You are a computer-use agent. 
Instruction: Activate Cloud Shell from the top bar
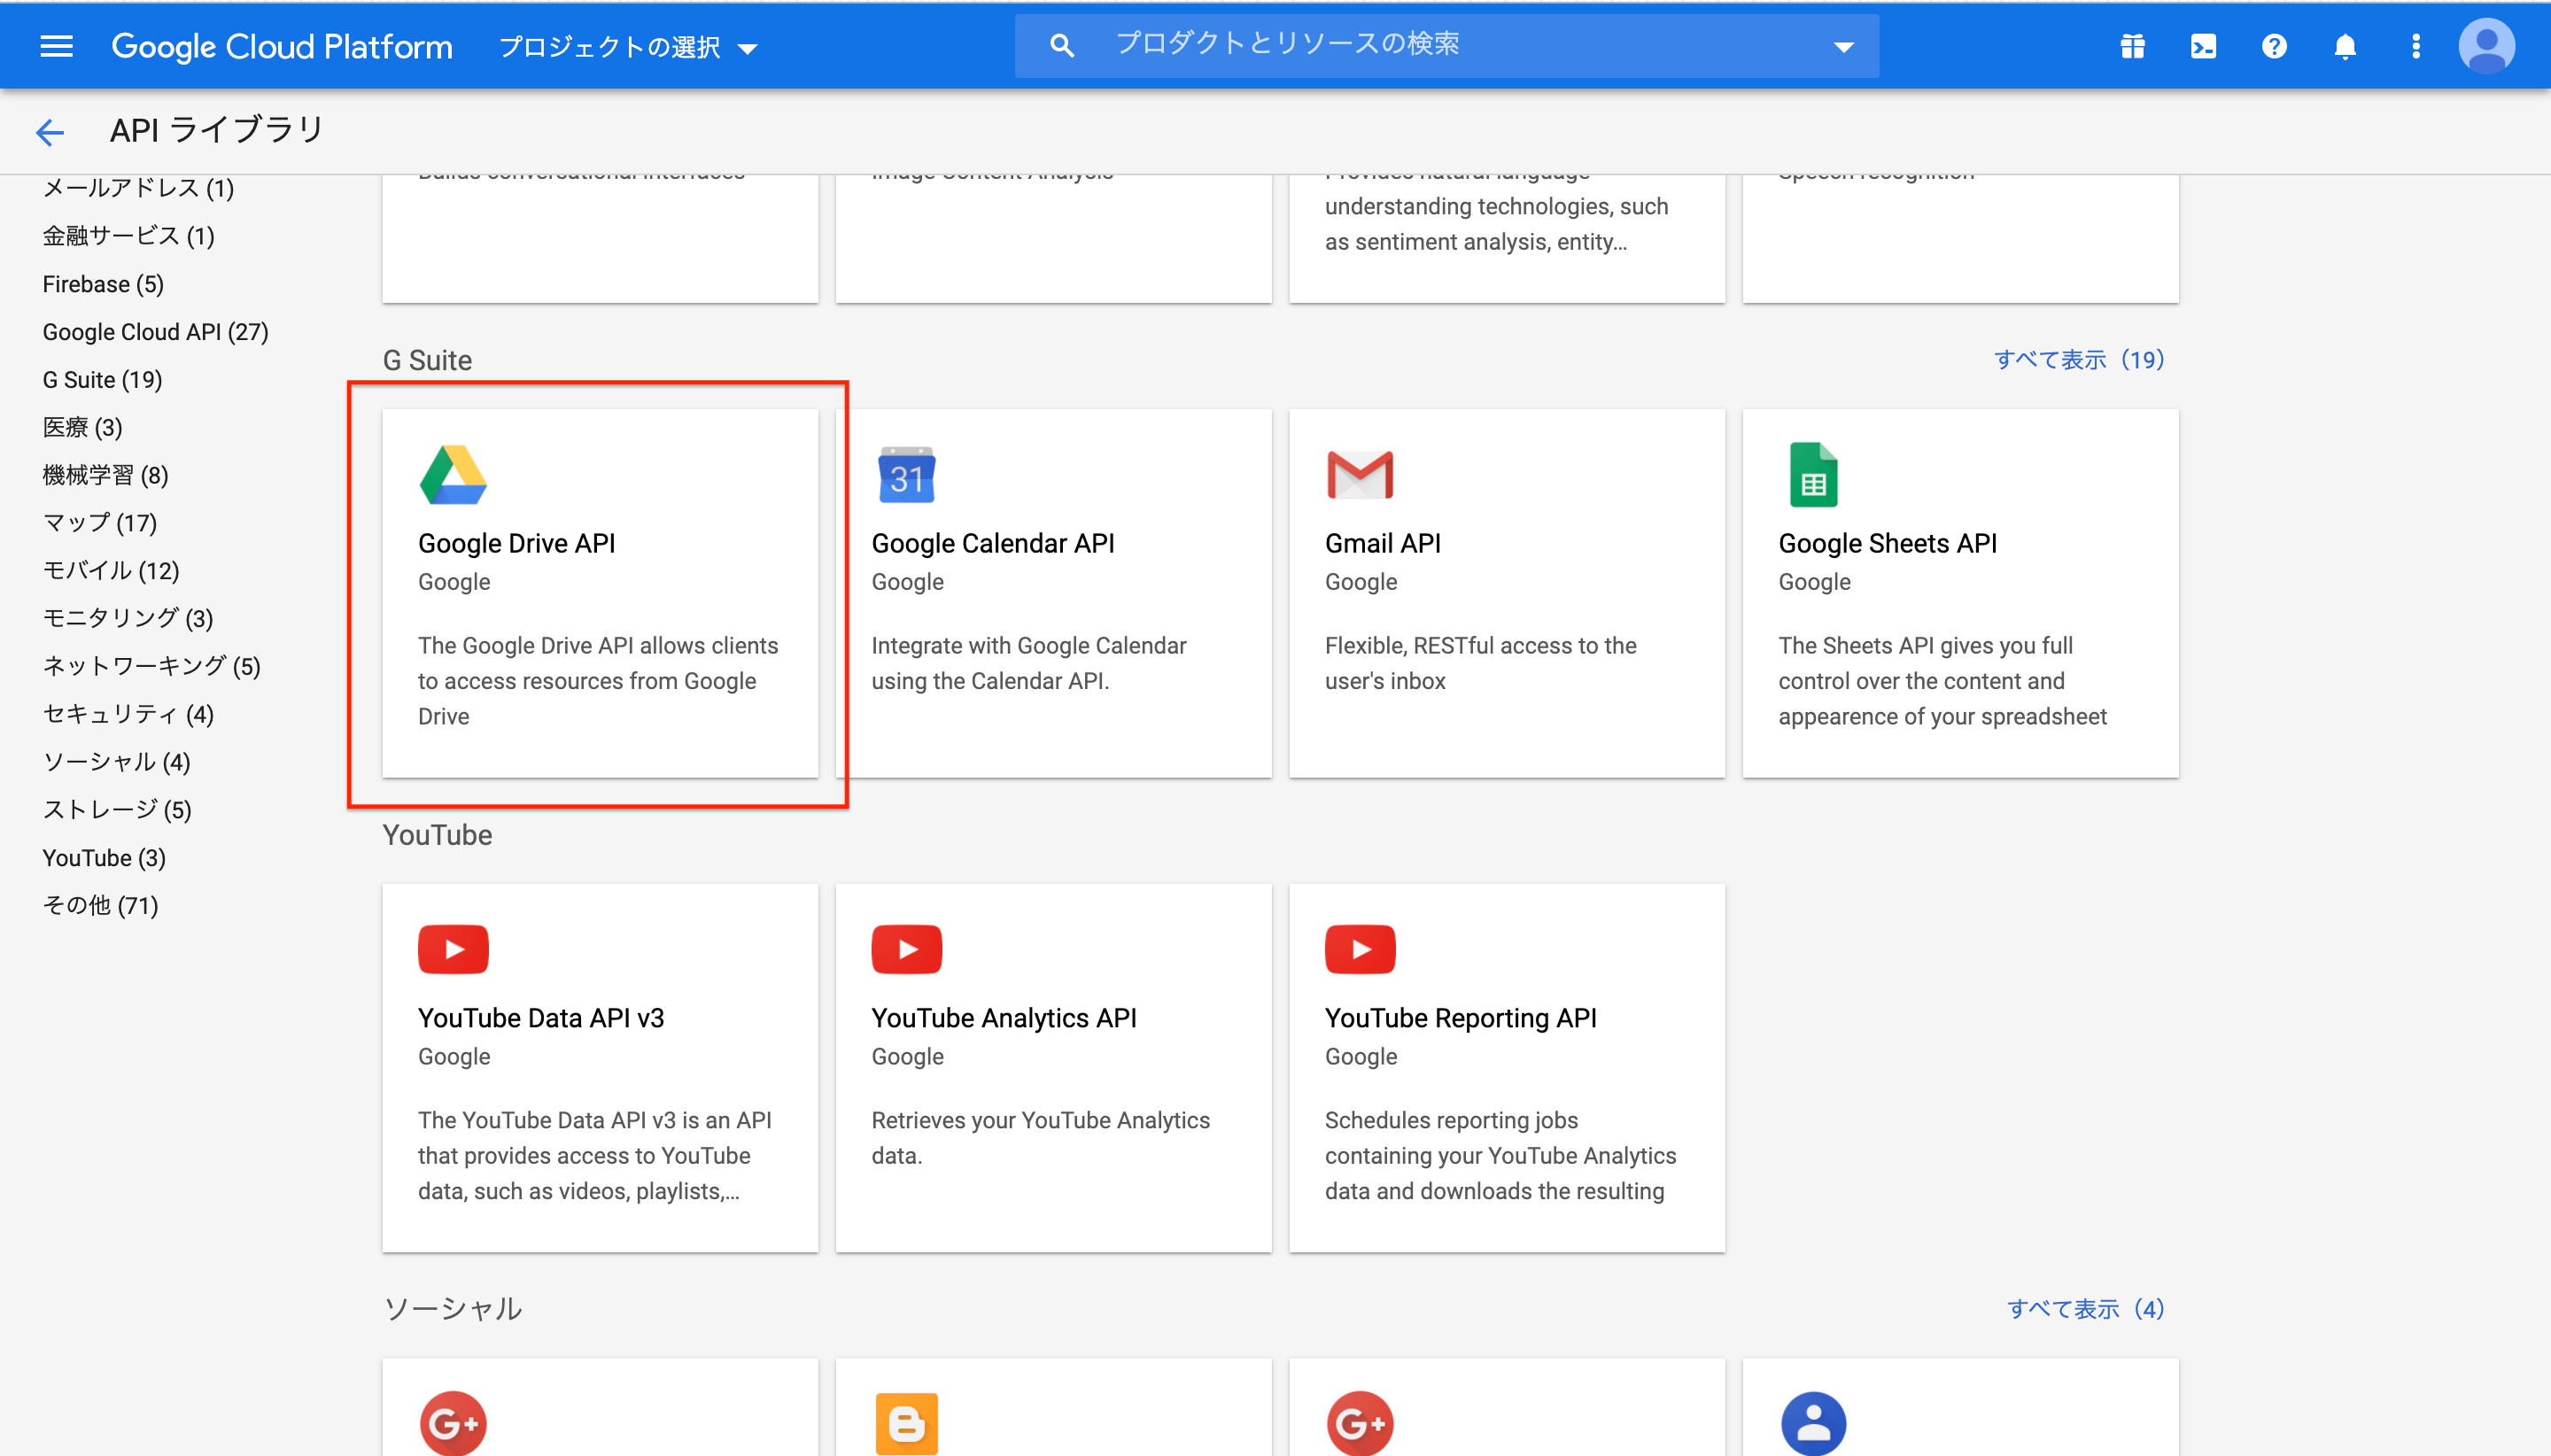click(2202, 45)
